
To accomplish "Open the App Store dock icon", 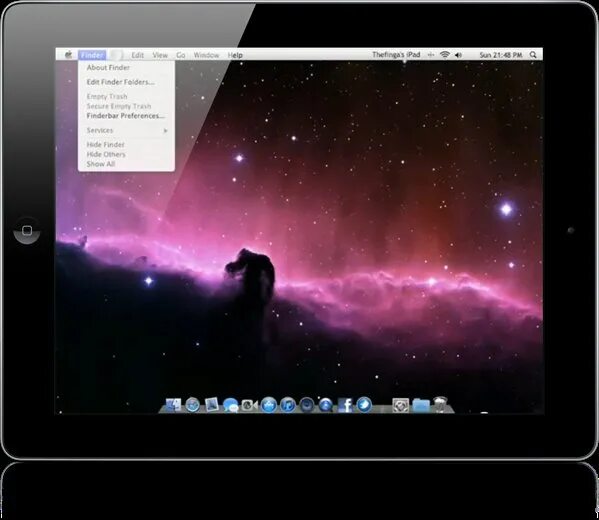I will 269,405.
